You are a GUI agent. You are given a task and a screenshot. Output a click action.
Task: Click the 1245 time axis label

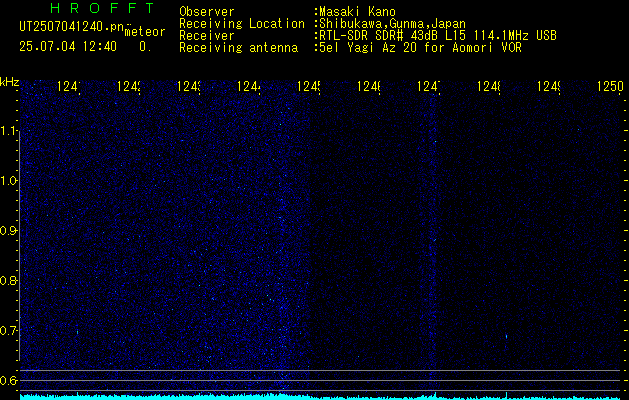point(308,86)
